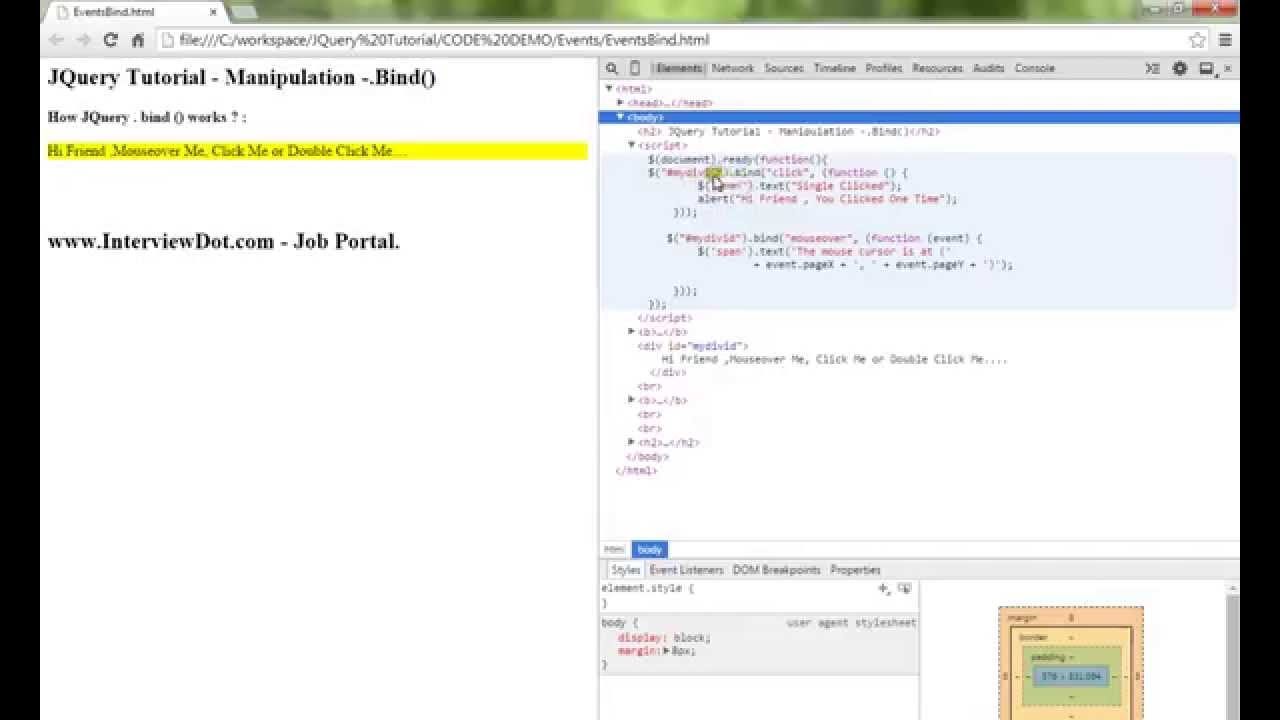The width and height of the screenshot is (1280, 720).
Task: Add a new style rule with plus icon
Action: coord(883,589)
